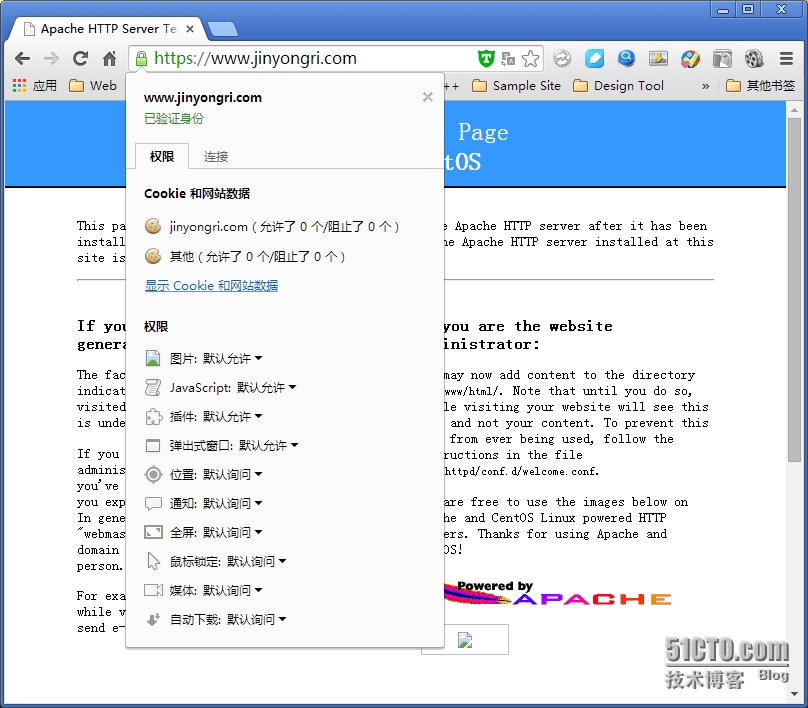Screen dimensions: 808x708
Task: Click the broken image icon on the page
Action: point(465,640)
